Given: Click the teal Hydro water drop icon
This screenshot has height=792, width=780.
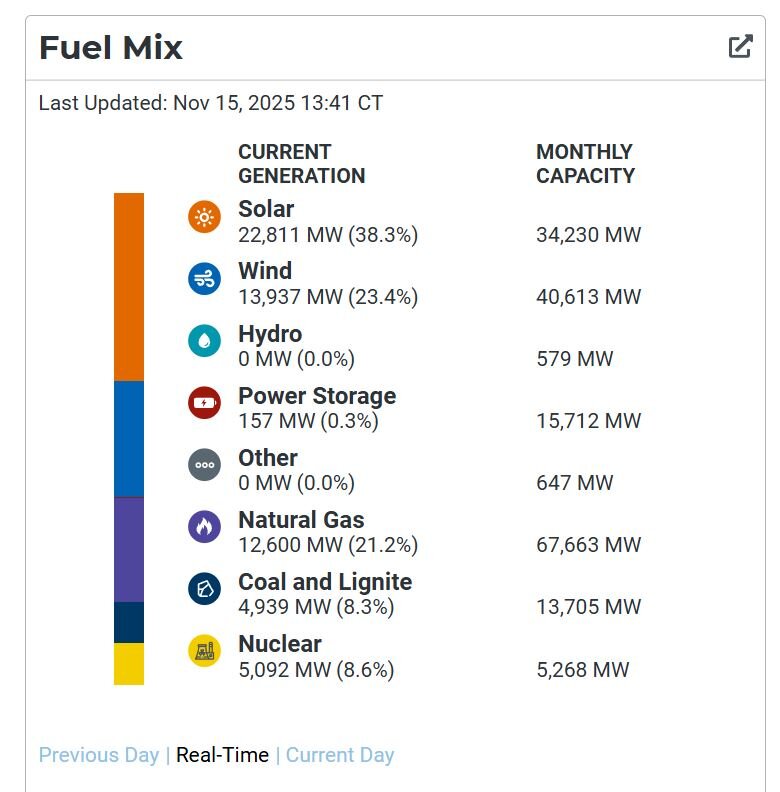Looking at the screenshot, I should tap(204, 341).
